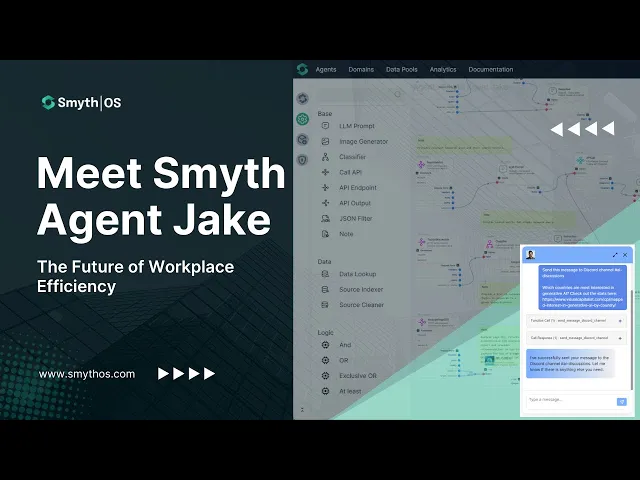Click the chat window vertical scrollbar
This screenshot has width=640, height=480.
[632, 340]
